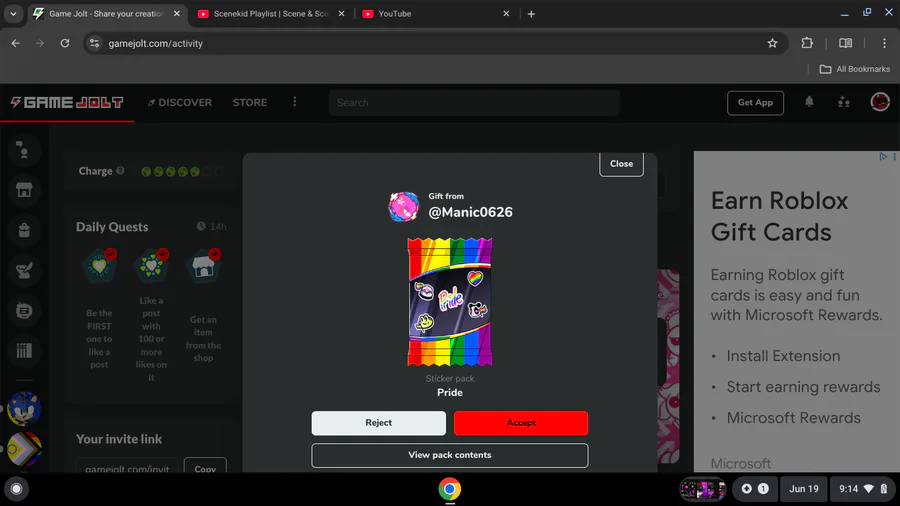Screen dimensions: 900x506
Task: Open a new browser tab
Action: (x=531, y=14)
